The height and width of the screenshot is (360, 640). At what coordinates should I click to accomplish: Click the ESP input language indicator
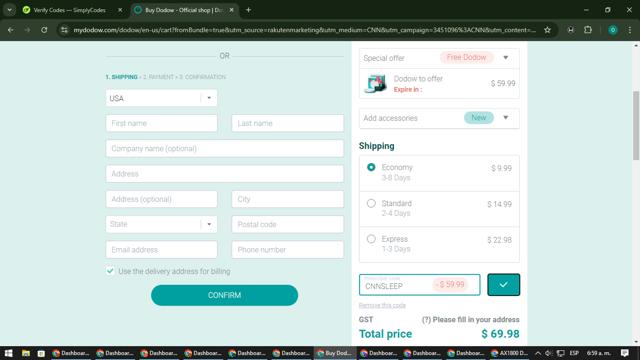(x=574, y=353)
